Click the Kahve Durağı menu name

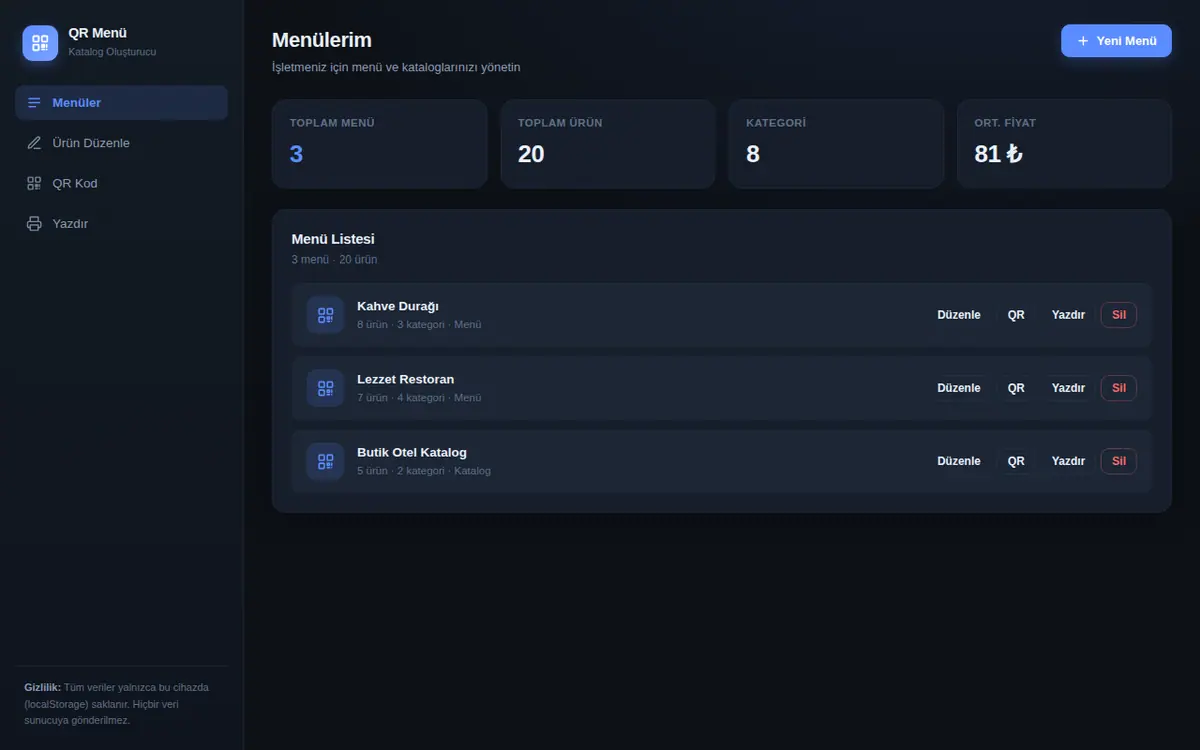coord(398,306)
